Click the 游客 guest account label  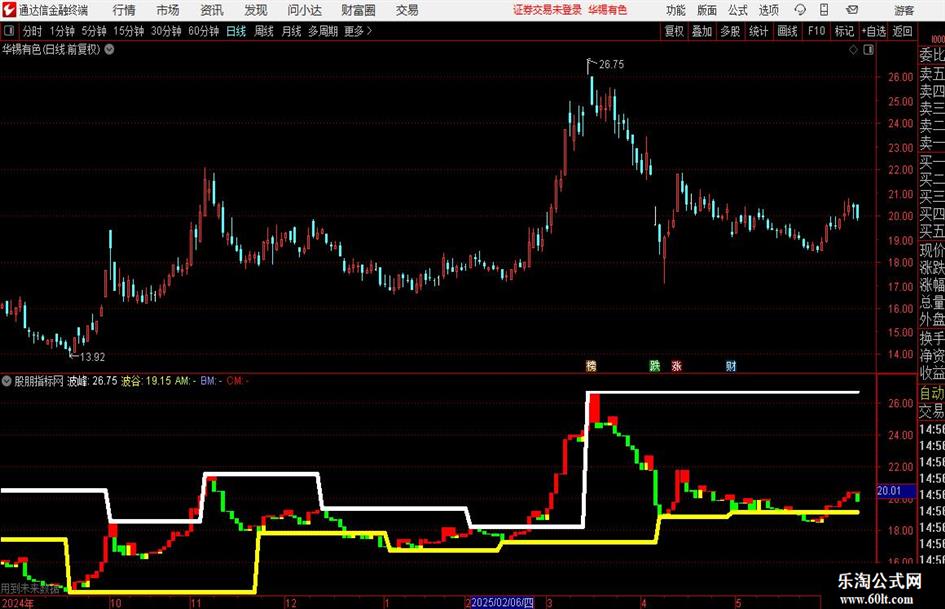pyautogui.click(x=904, y=10)
